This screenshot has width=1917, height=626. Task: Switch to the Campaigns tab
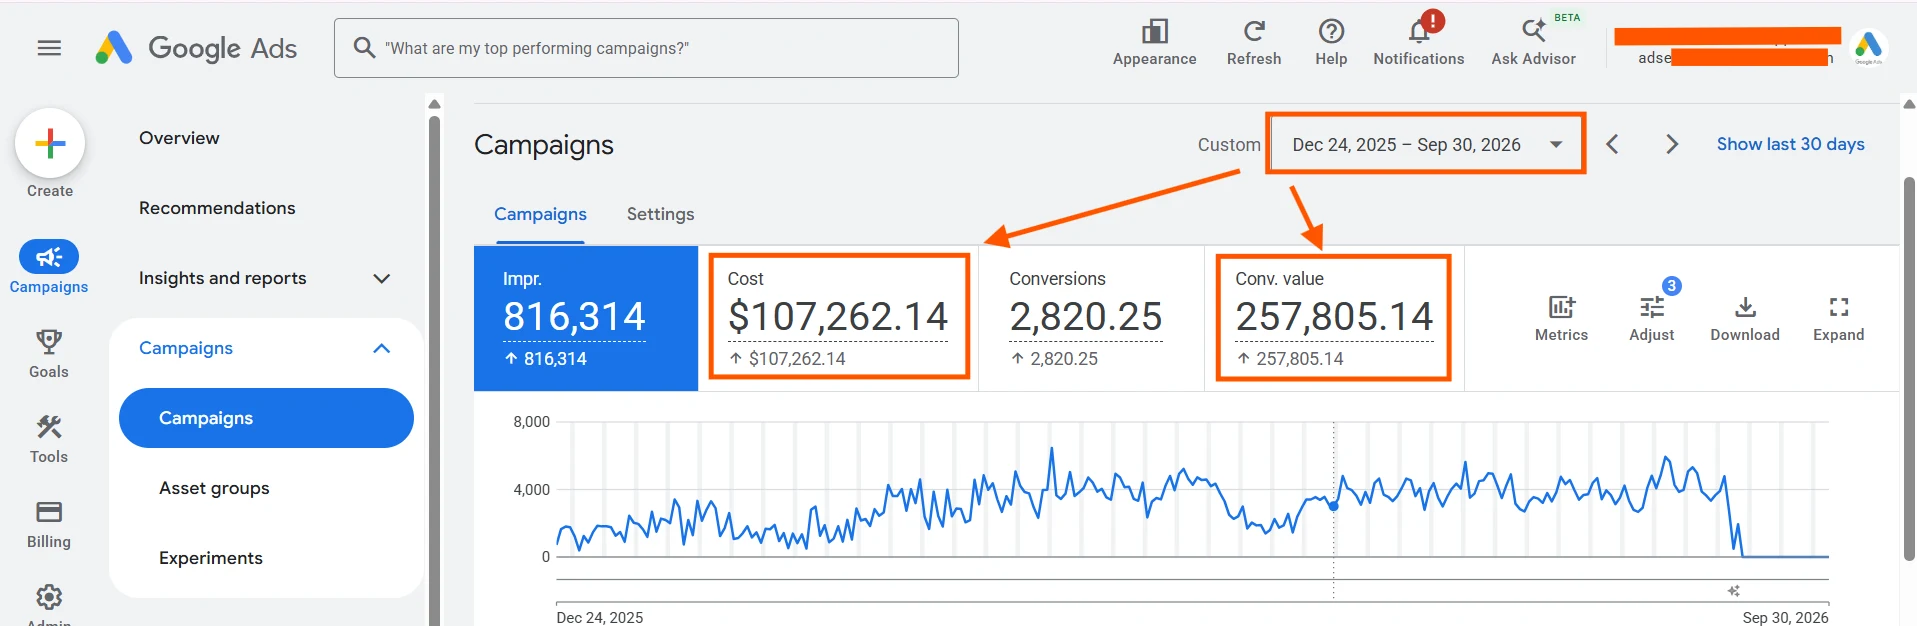tap(540, 214)
